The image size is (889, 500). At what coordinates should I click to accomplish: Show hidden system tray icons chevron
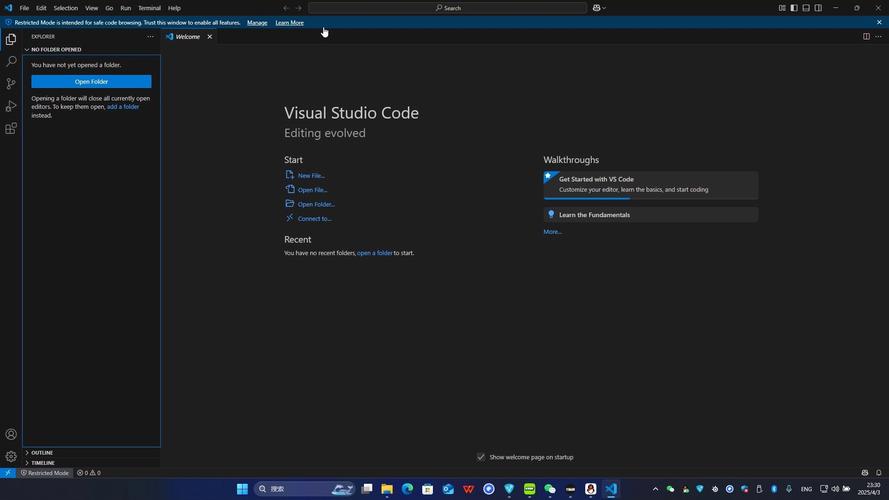click(x=655, y=489)
